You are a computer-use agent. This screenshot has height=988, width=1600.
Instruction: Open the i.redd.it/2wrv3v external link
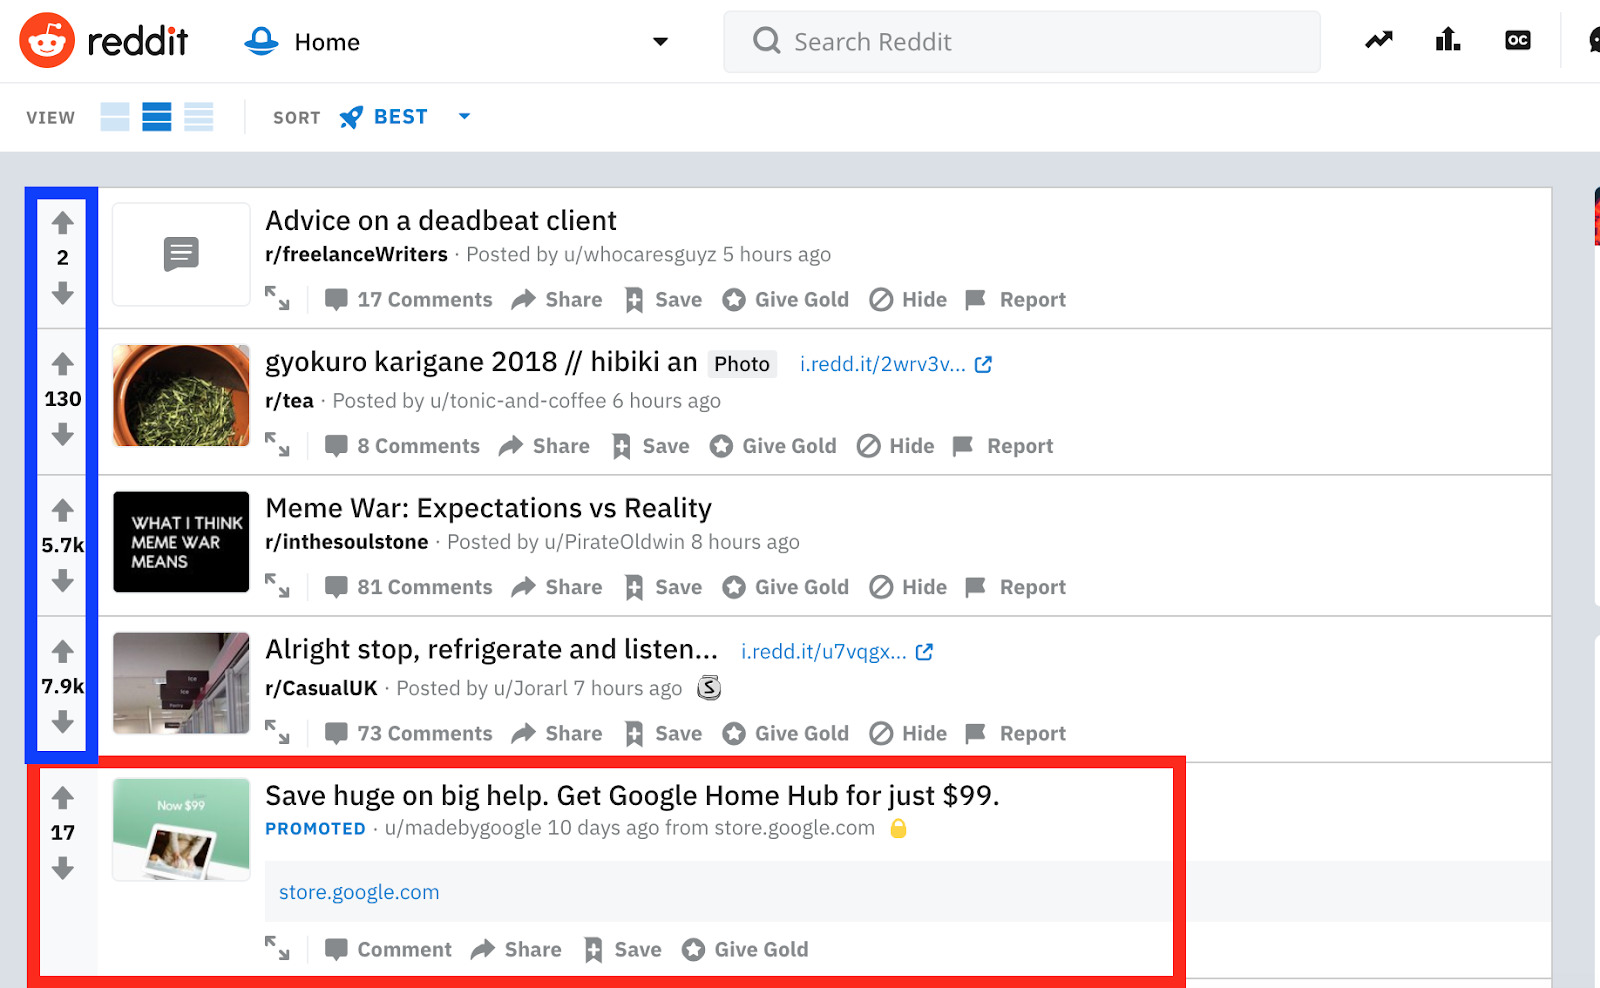pyautogui.click(x=895, y=364)
